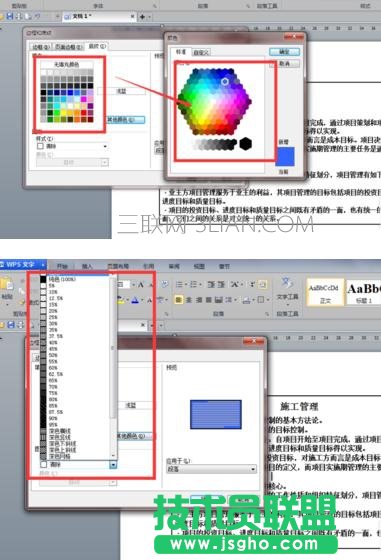381x560 pixels.
Task: Pick the bright green swatch in the fill grid
Action: pos(57,112)
